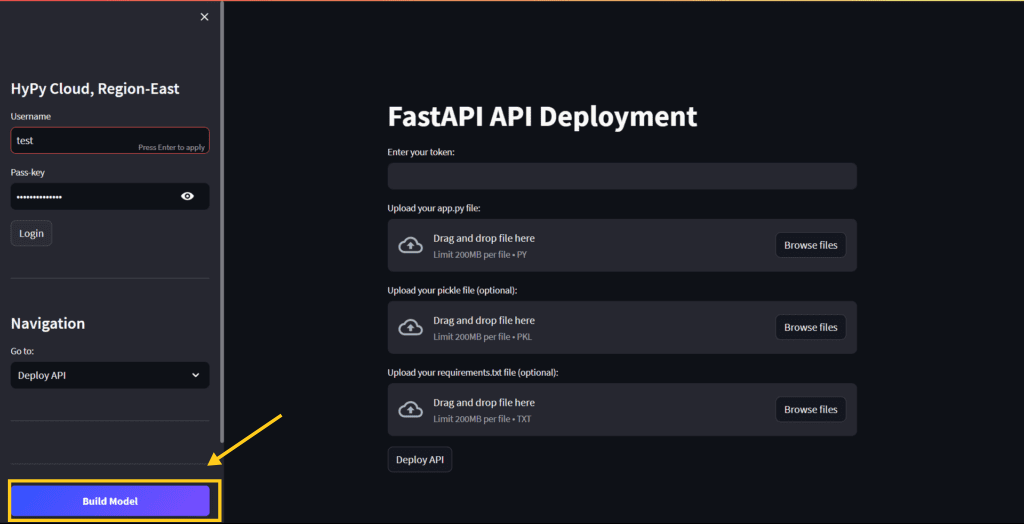The width and height of the screenshot is (1024, 524).
Task: Click the 'Enter your token:' label
Action: tap(421, 152)
